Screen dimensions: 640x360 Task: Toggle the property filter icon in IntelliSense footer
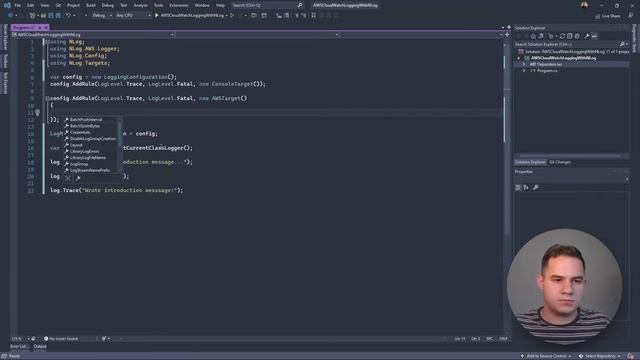[x=78, y=178]
